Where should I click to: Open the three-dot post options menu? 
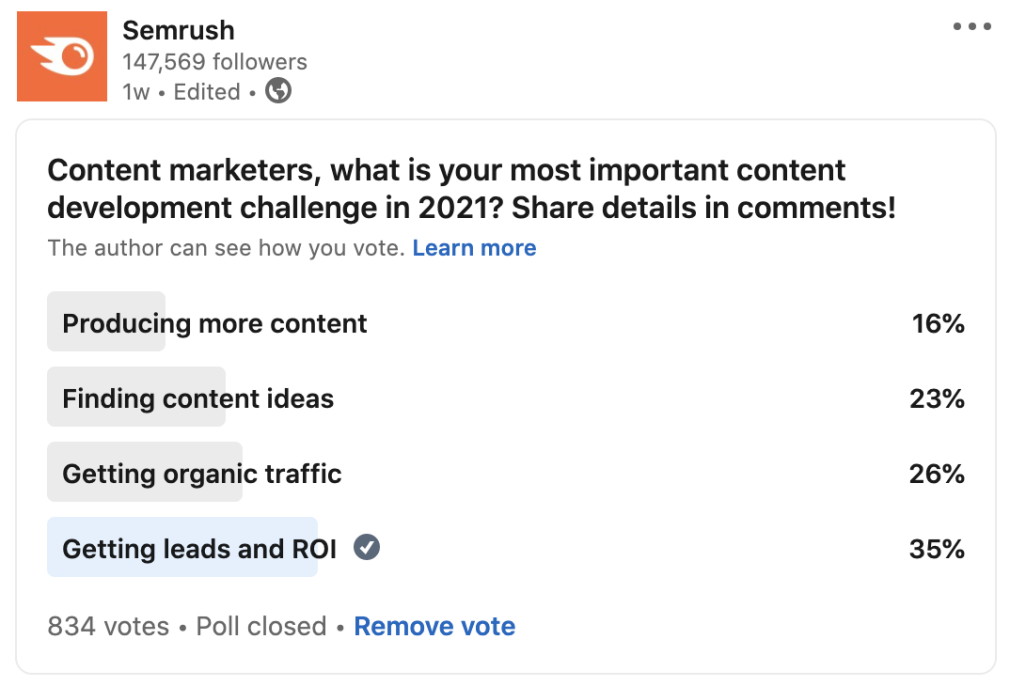coord(971,27)
